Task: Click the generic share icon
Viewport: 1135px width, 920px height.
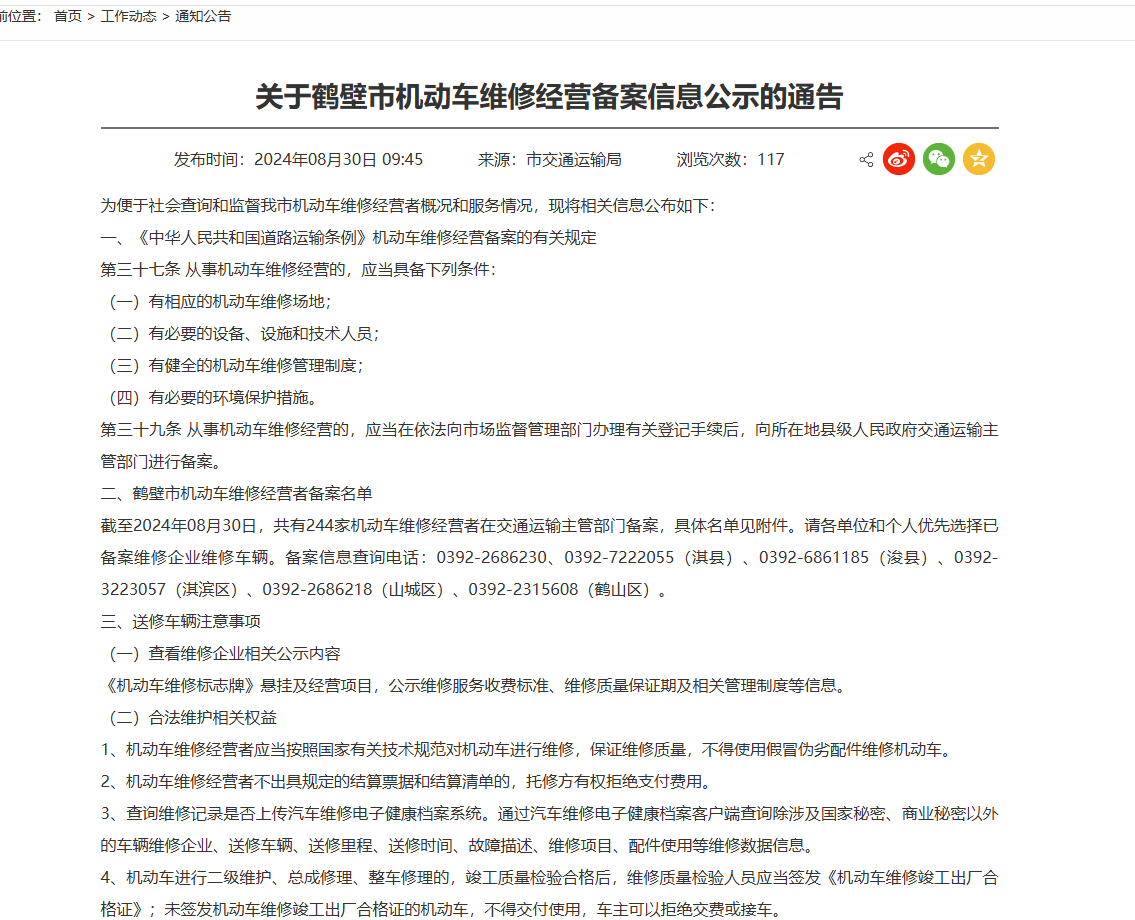Action: (x=866, y=160)
